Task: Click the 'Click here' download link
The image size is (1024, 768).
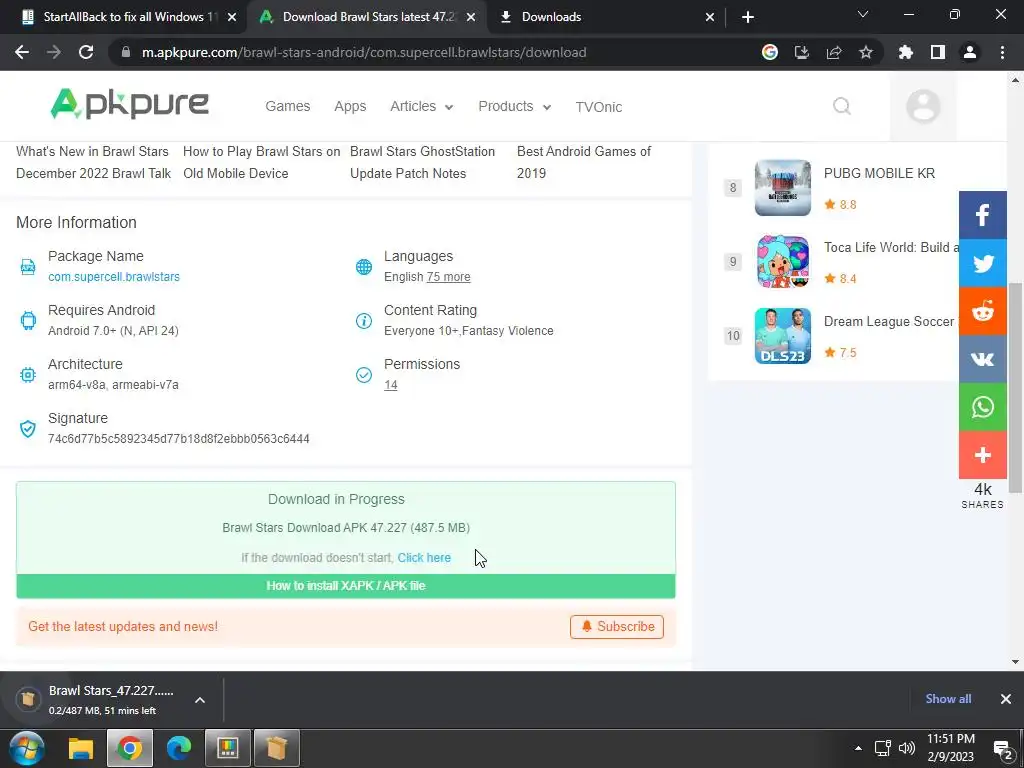Action: tap(424, 558)
